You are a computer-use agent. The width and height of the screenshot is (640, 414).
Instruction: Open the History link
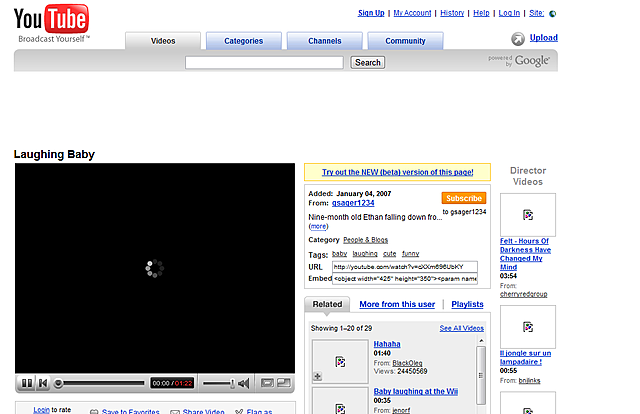tap(452, 13)
